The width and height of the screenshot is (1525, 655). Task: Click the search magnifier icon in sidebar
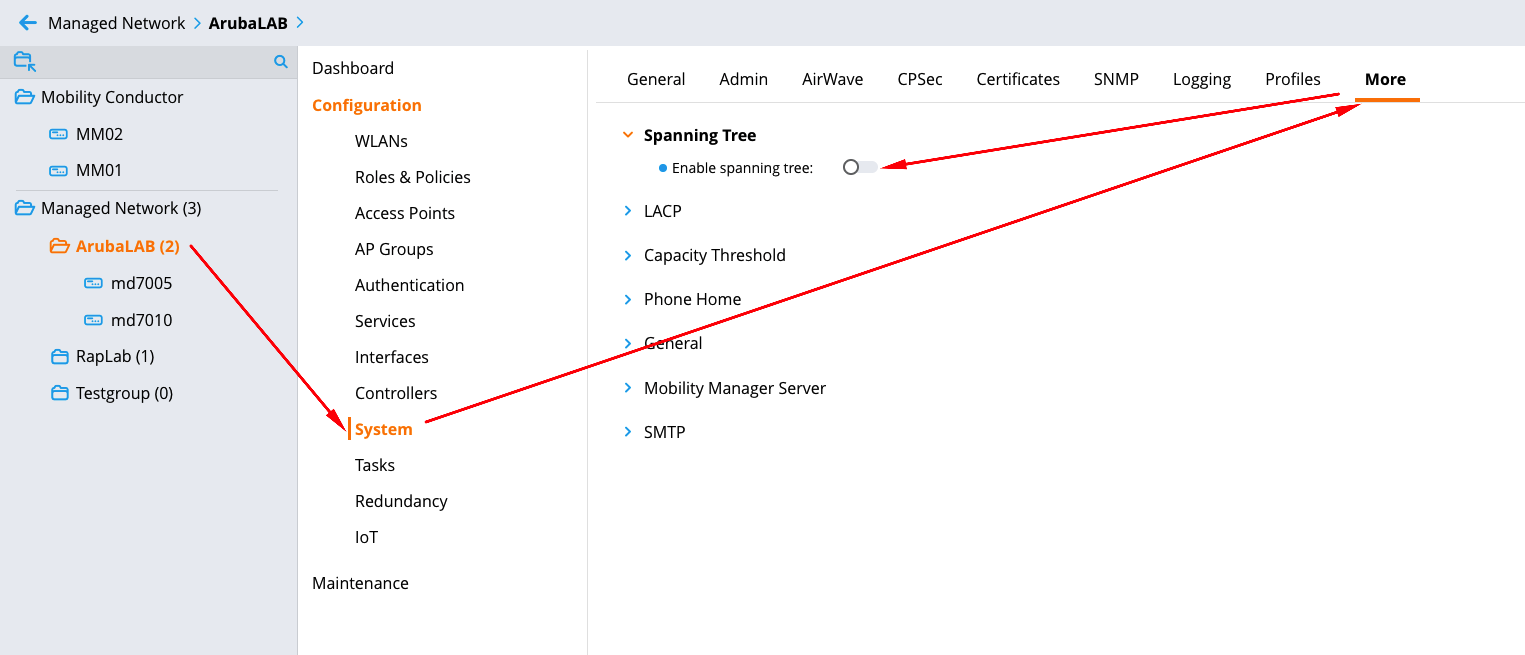[281, 62]
